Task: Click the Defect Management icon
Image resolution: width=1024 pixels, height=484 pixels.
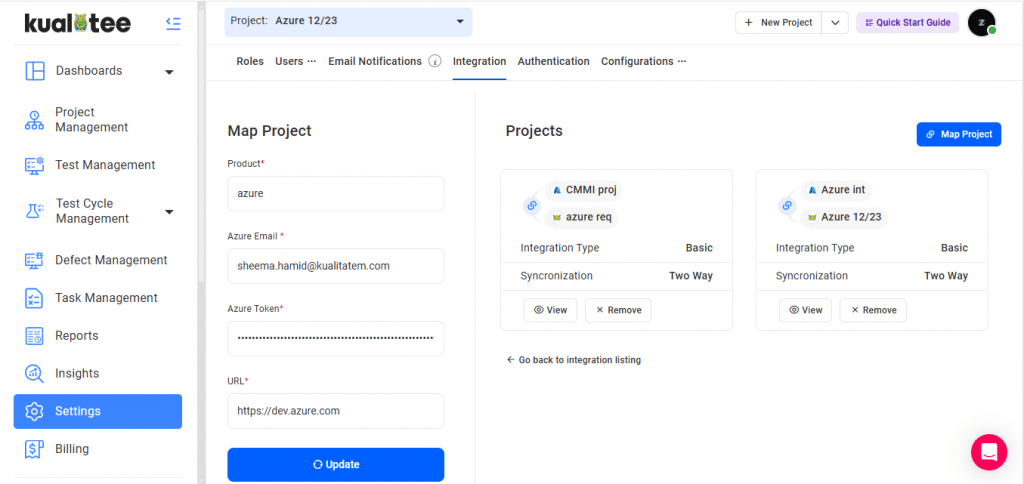Action: pyautogui.click(x=34, y=260)
